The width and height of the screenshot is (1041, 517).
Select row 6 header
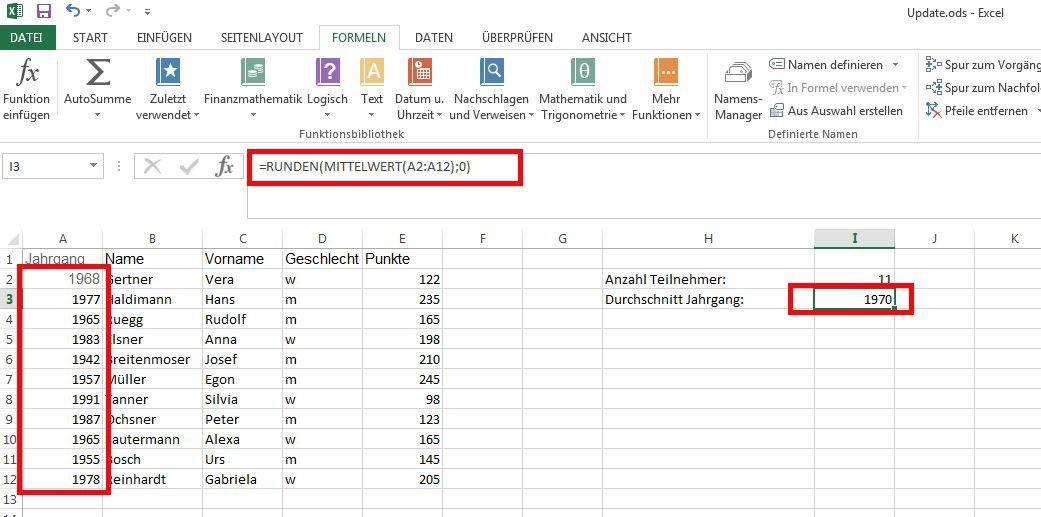[x=11, y=360]
